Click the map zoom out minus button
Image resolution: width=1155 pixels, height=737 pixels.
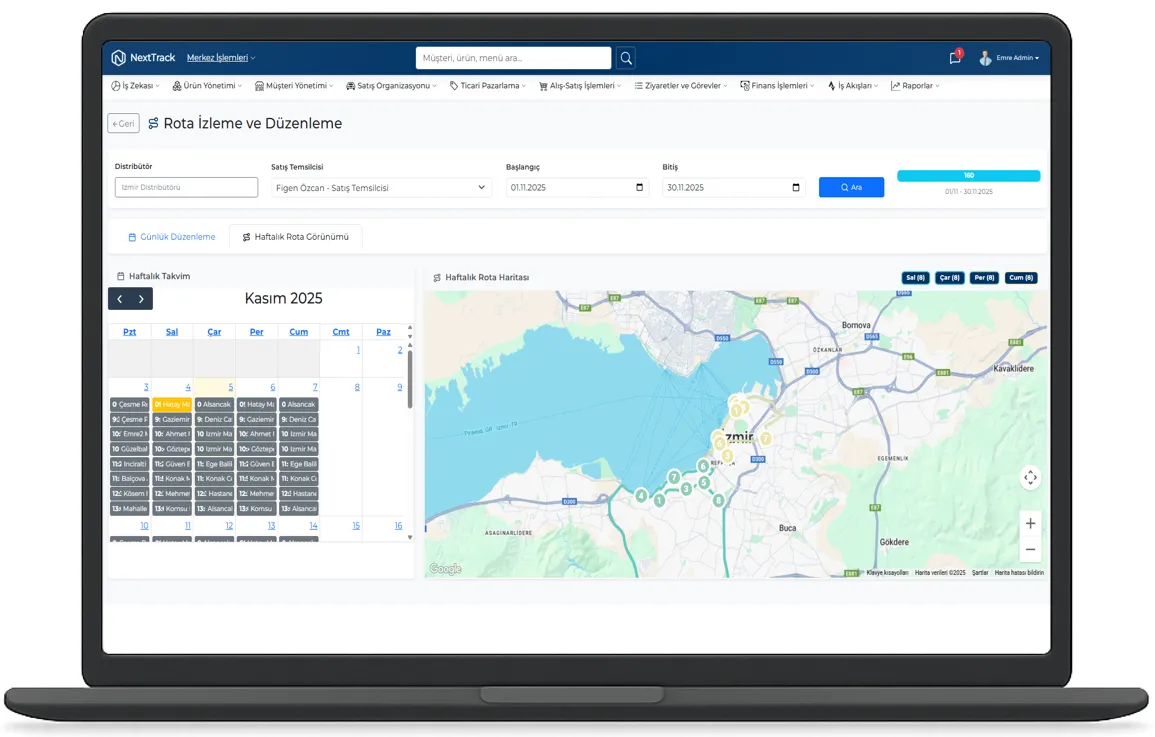(x=1030, y=549)
